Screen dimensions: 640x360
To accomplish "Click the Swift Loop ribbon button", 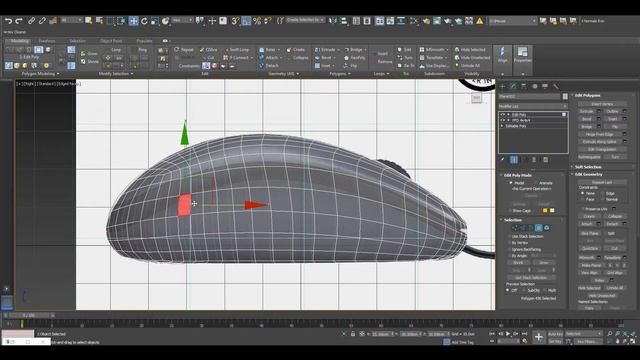I will pos(236,50).
